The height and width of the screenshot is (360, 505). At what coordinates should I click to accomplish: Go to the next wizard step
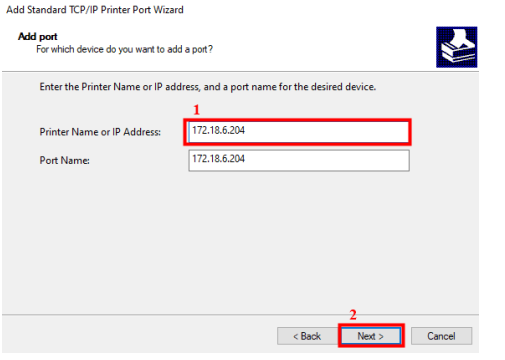371,336
